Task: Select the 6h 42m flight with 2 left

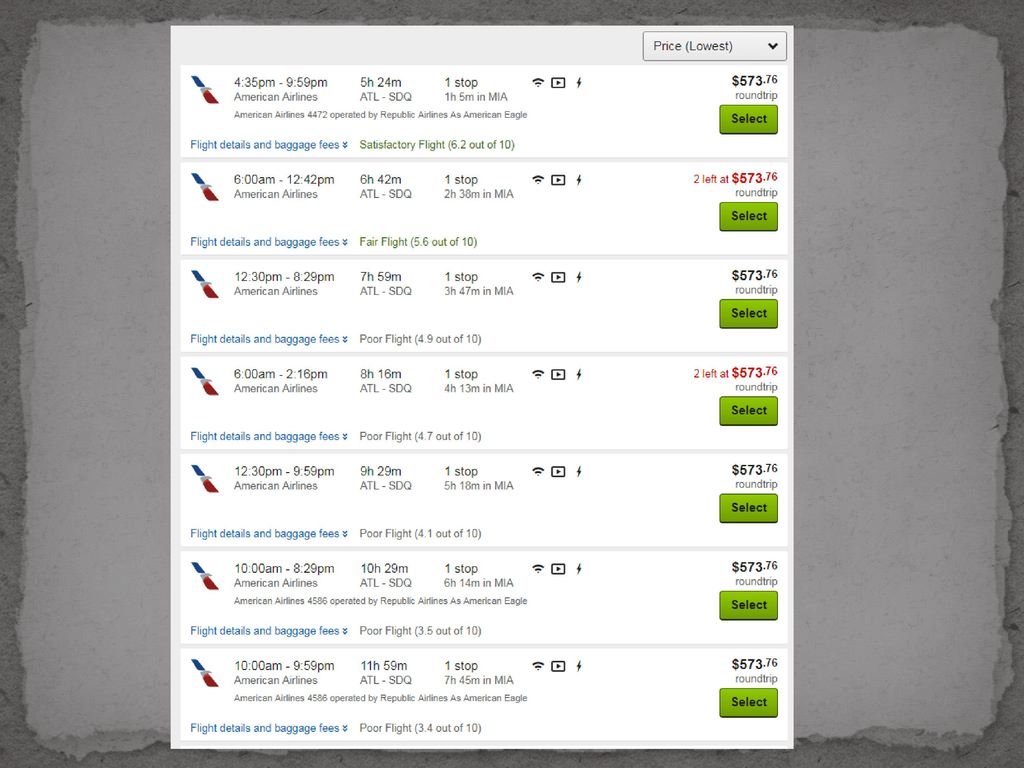Action: (x=748, y=217)
